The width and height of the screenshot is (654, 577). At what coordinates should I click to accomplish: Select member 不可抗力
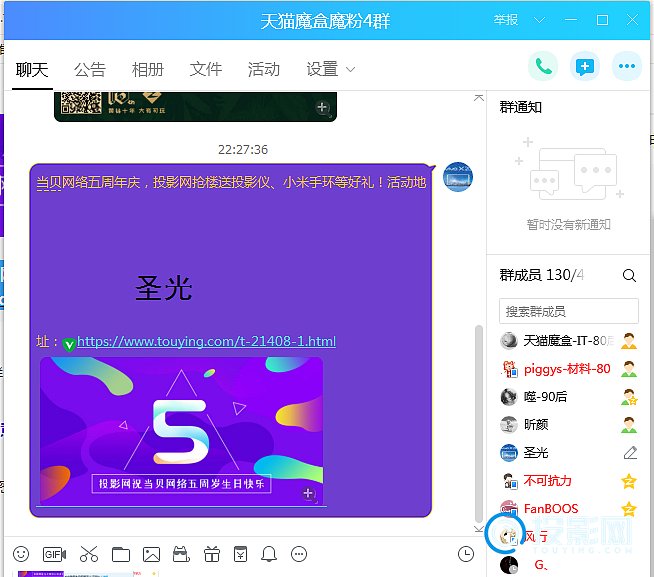568,481
